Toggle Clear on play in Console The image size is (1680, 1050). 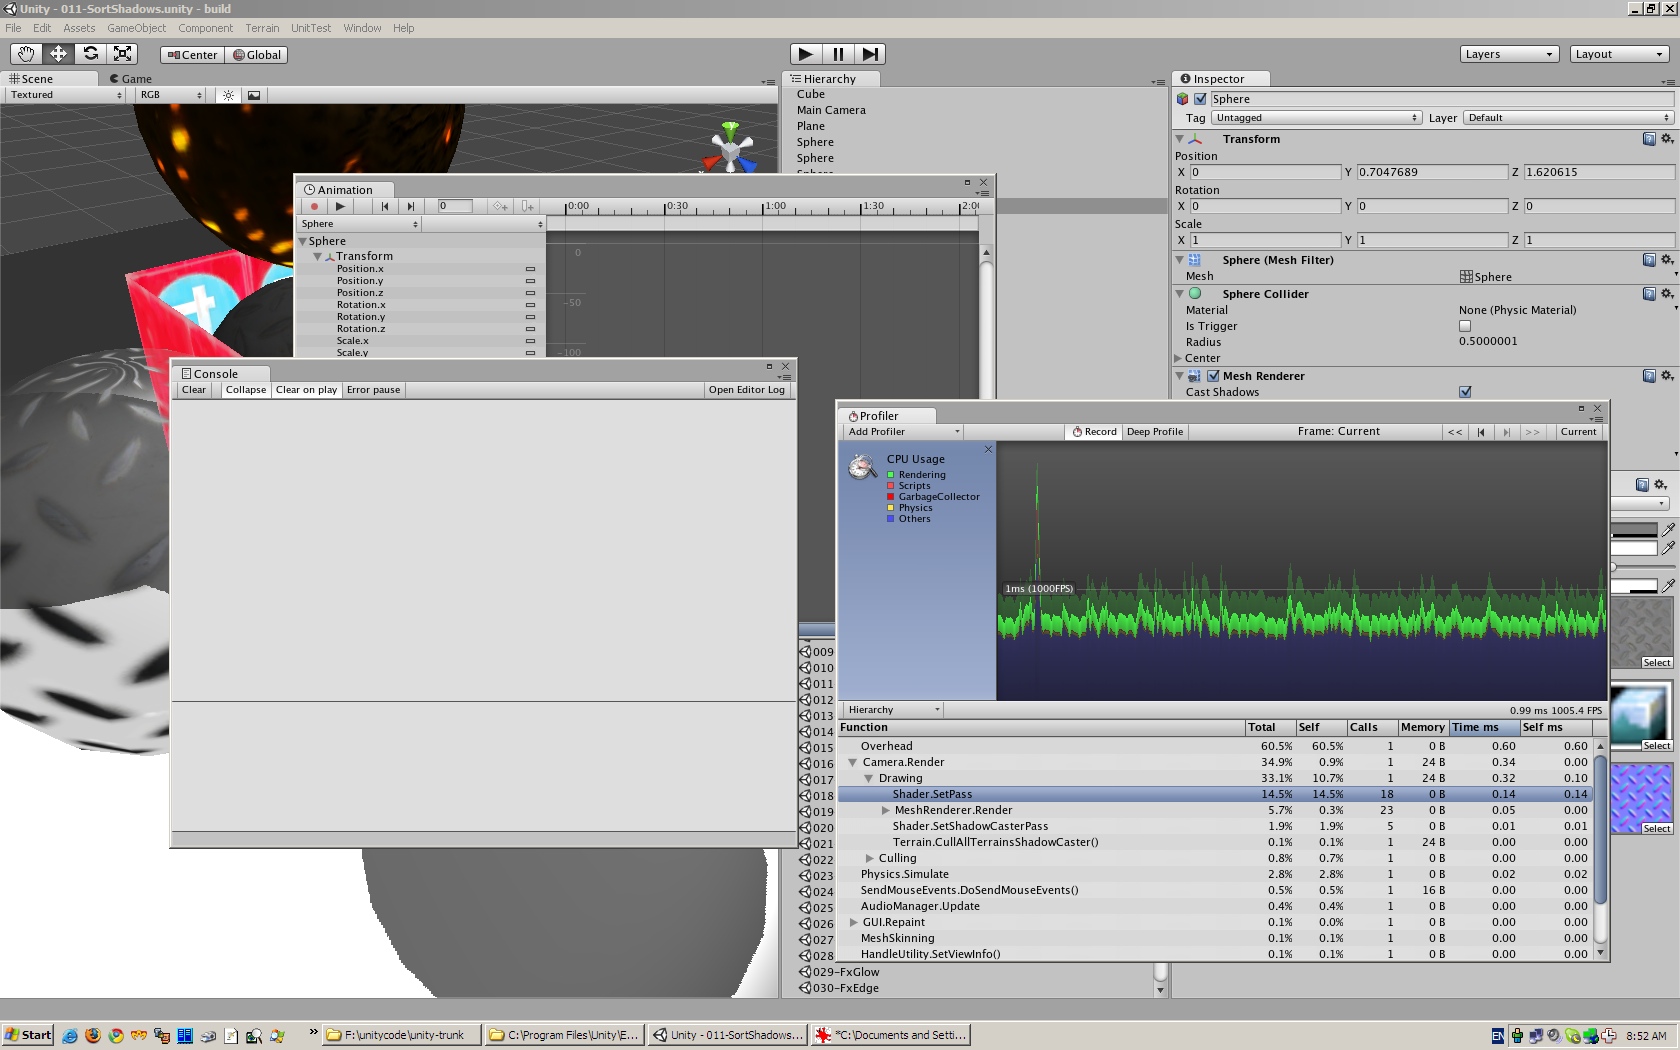(x=306, y=390)
